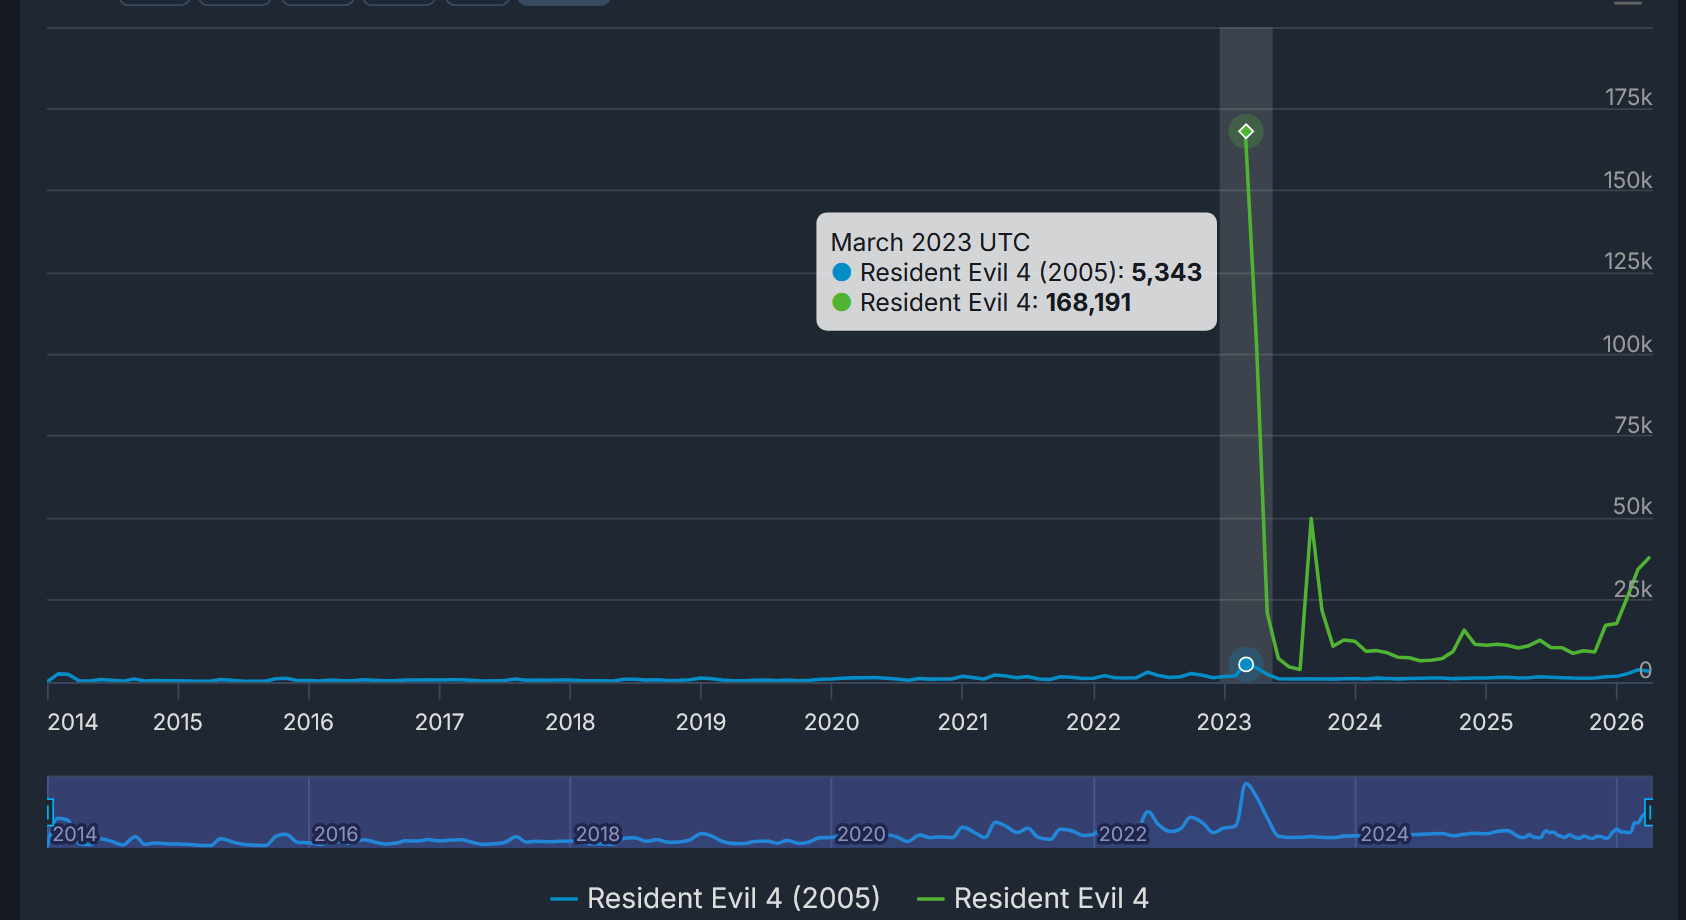
Task: Toggle the green Resident Evil 4 legend series
Action: (1033, 898)
